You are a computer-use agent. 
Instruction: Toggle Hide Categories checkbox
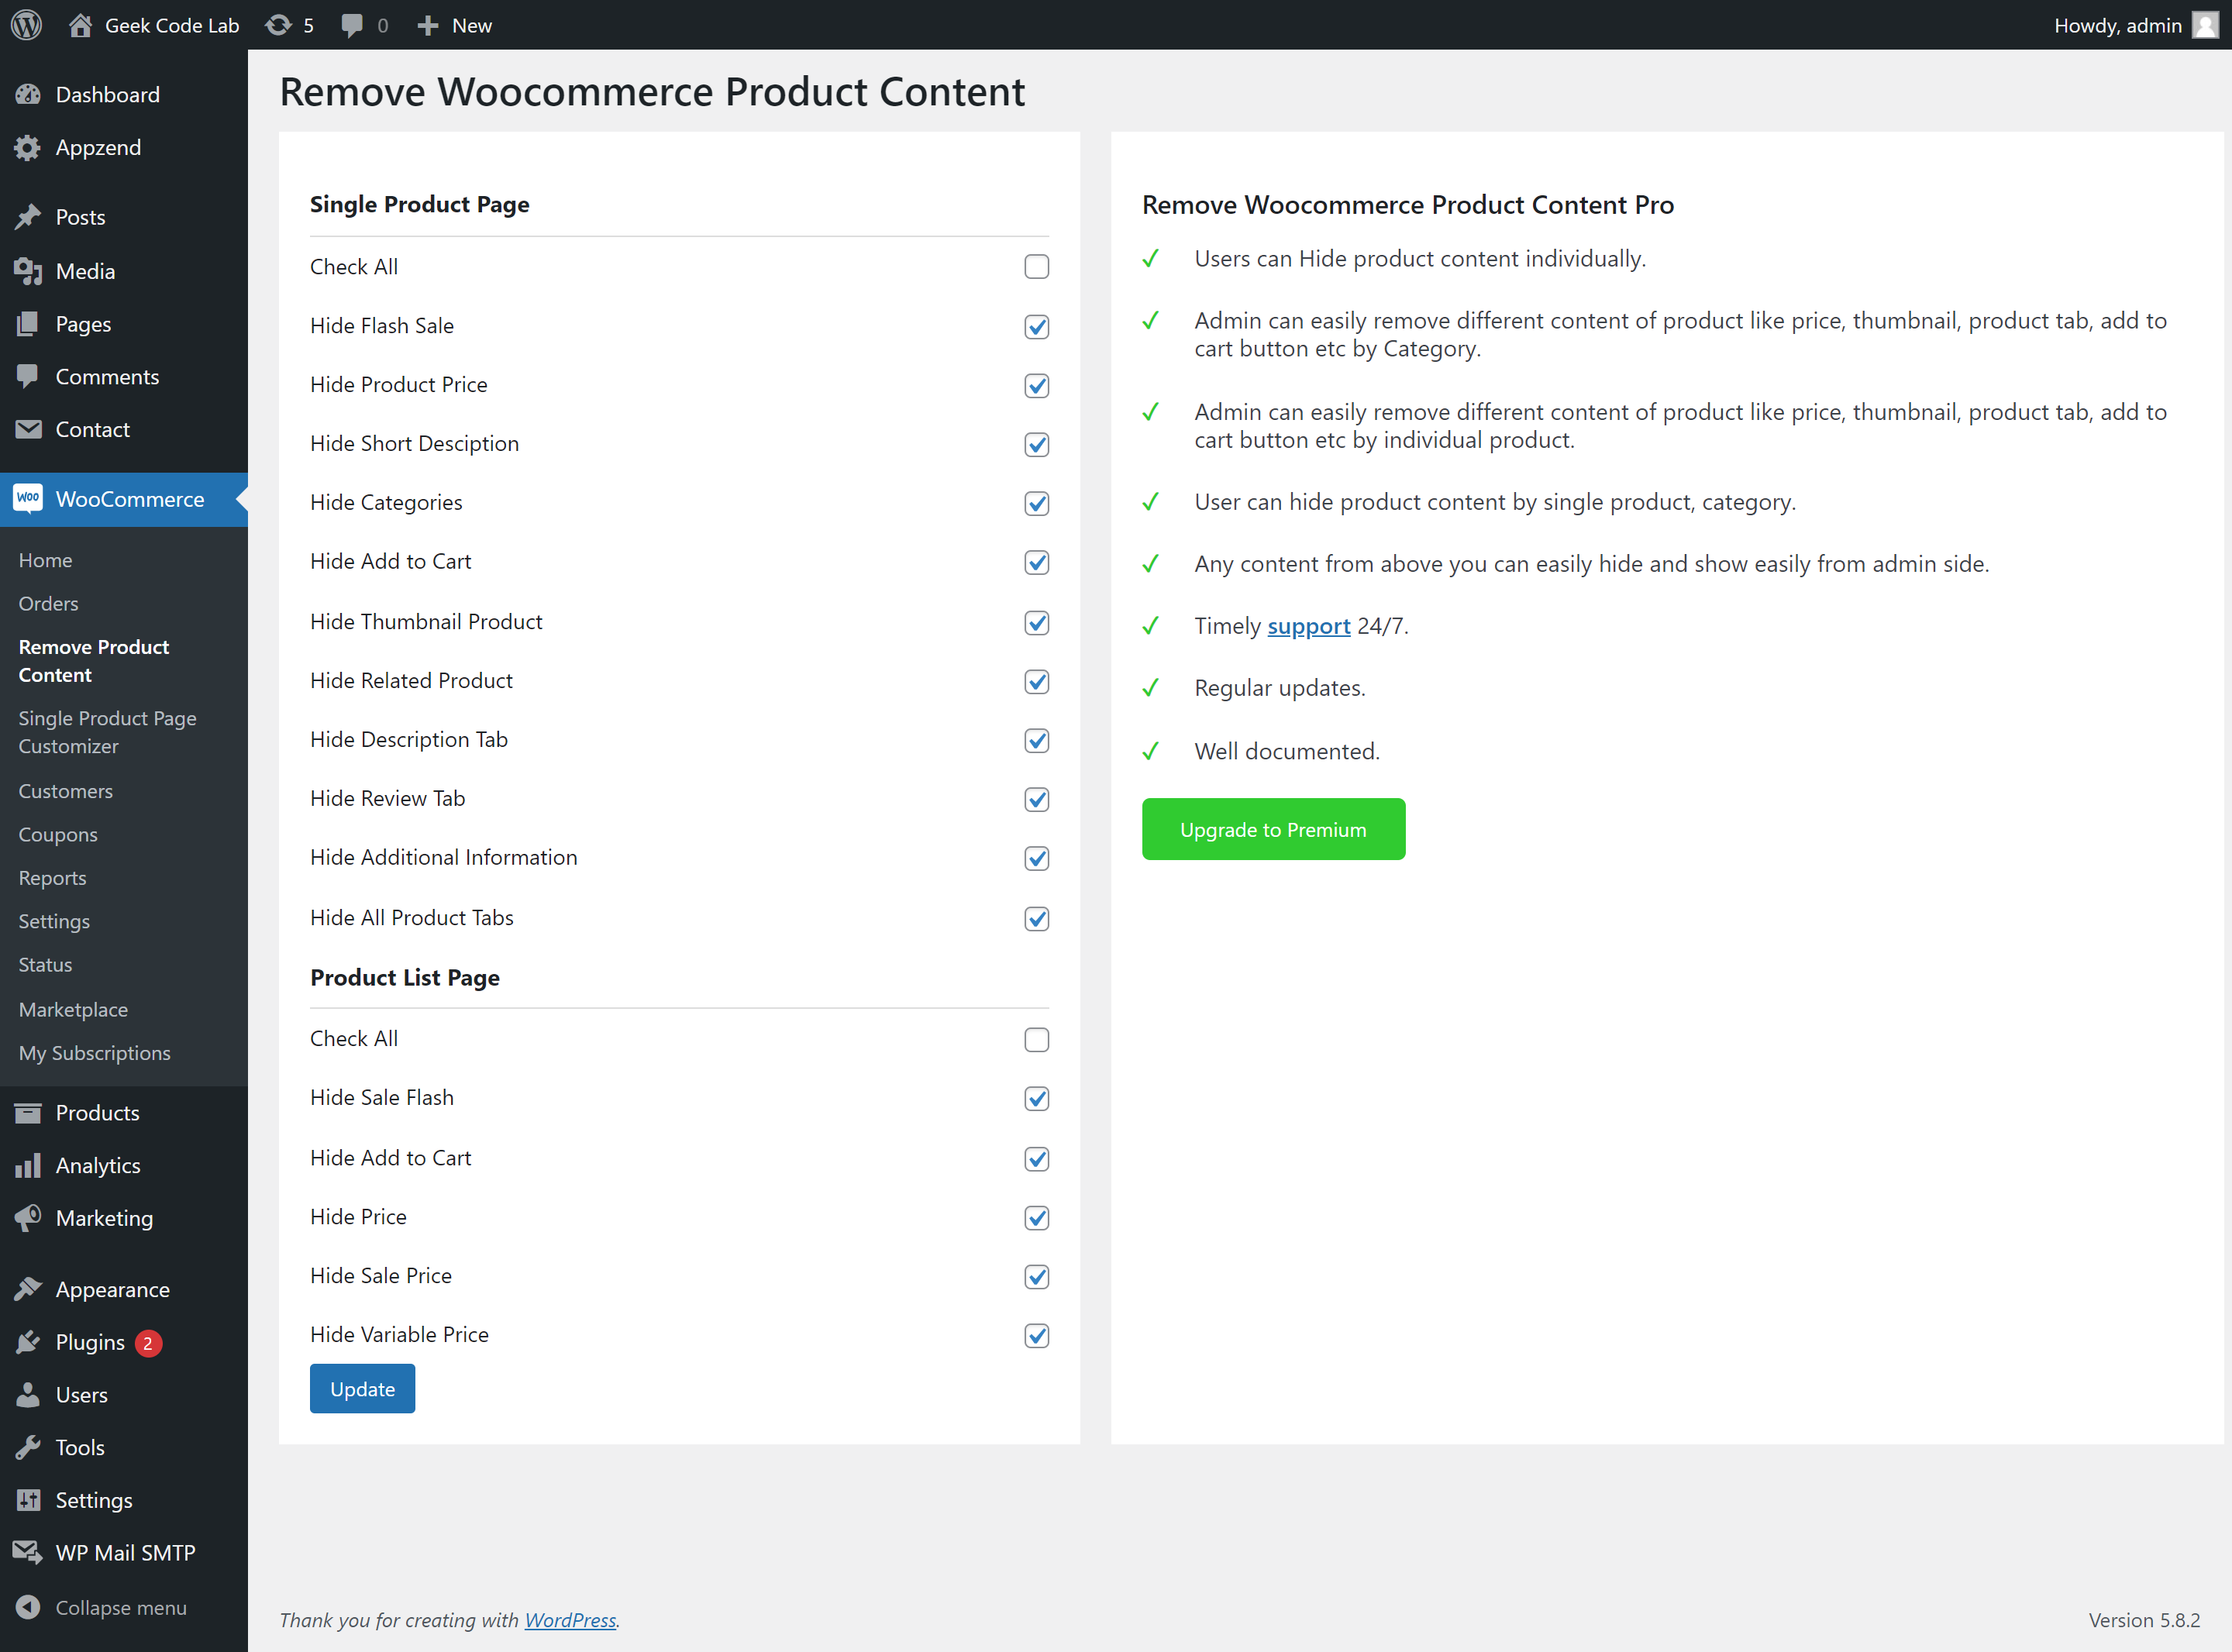(1037, 503)
